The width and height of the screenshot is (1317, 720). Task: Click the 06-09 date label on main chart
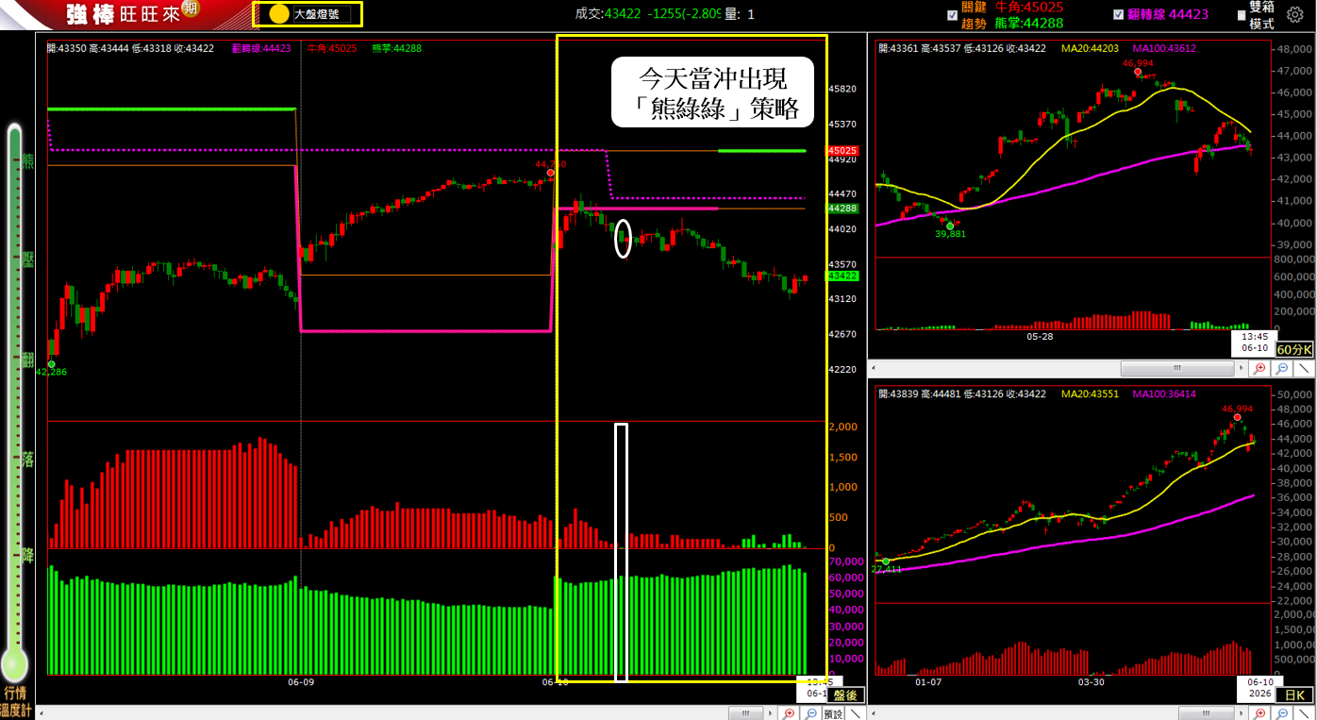[x=301, y=682]
